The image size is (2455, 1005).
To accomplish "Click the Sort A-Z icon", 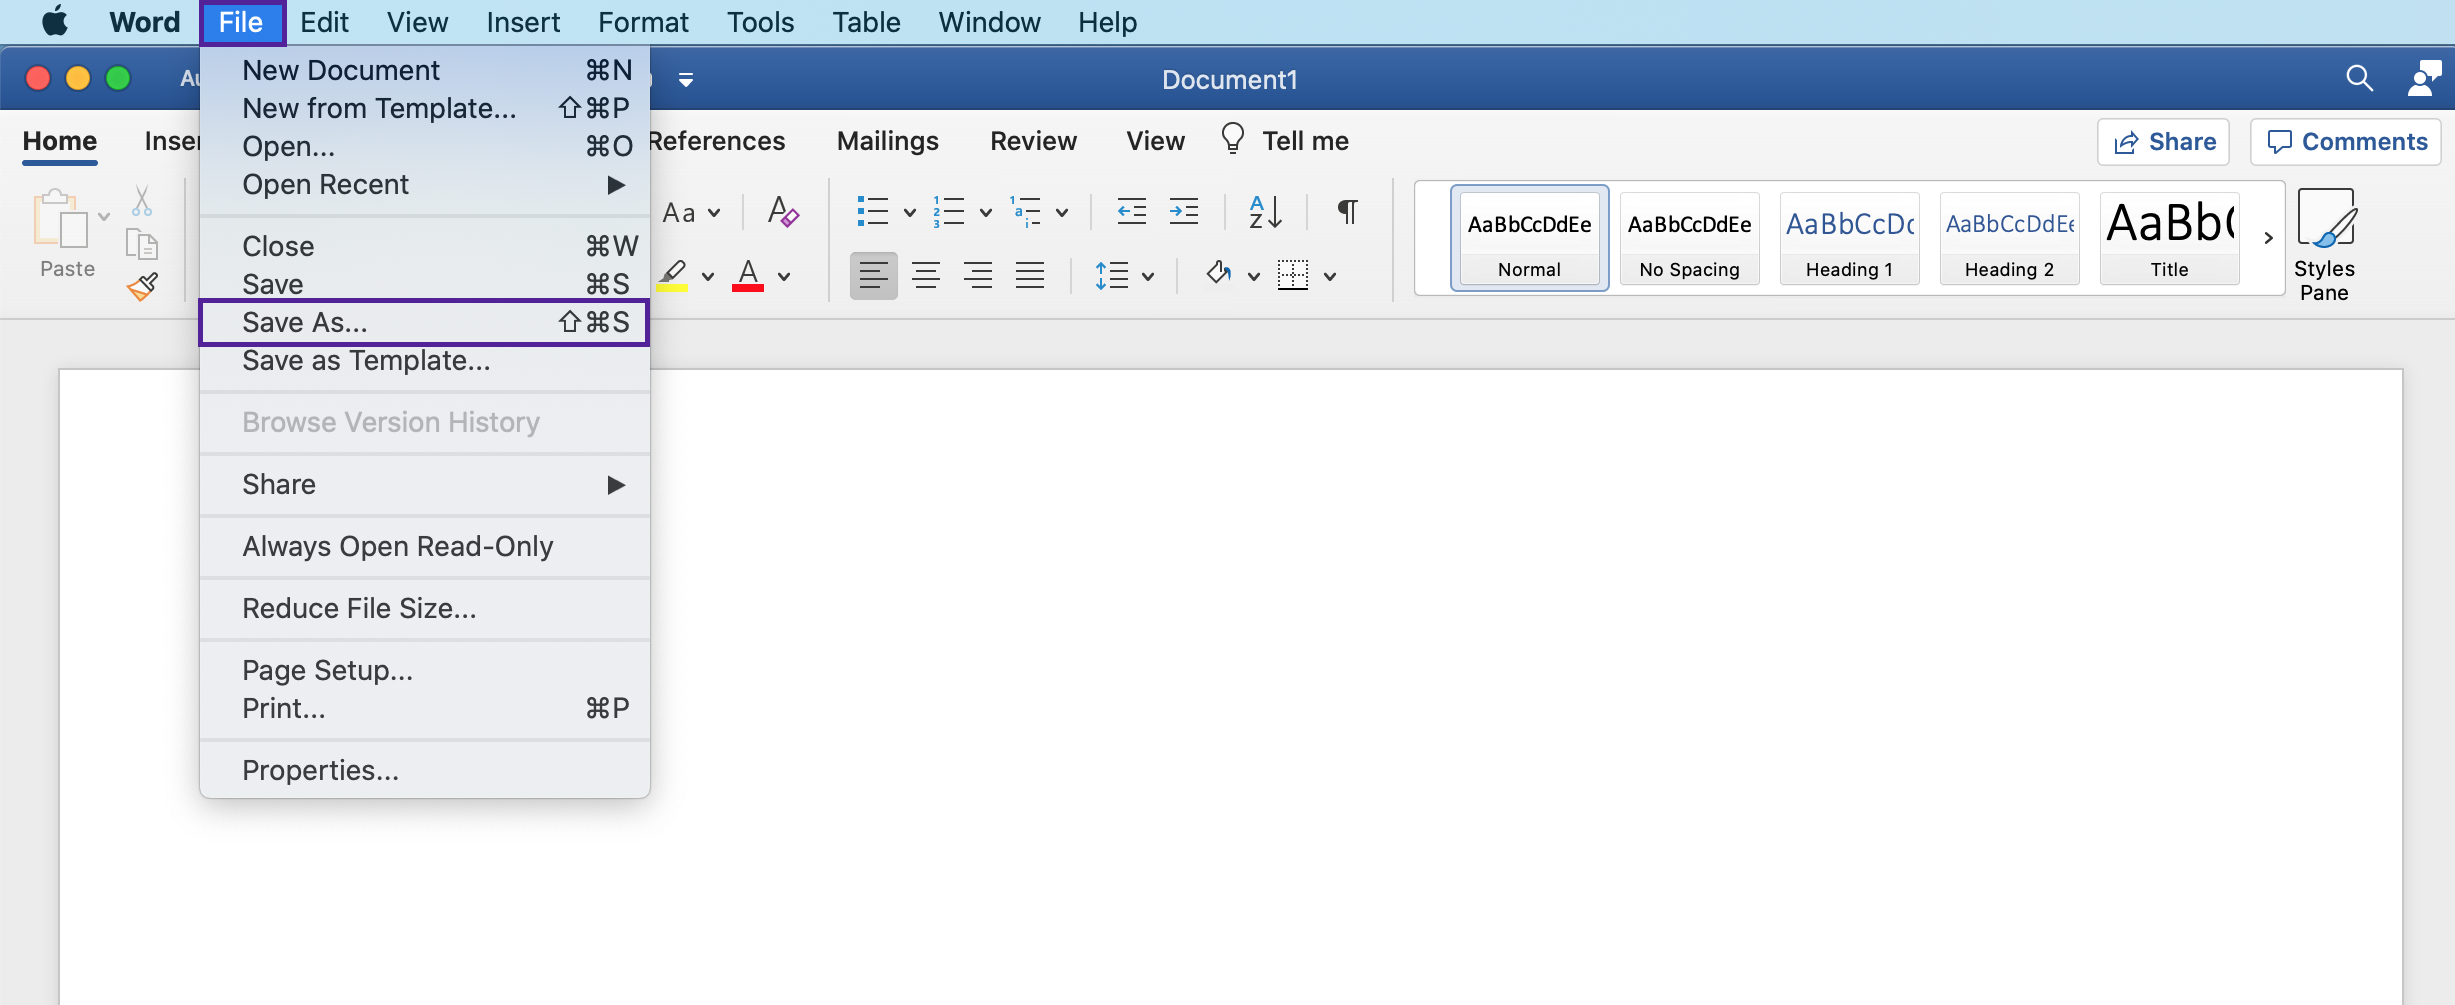I will coord(1265,212).
